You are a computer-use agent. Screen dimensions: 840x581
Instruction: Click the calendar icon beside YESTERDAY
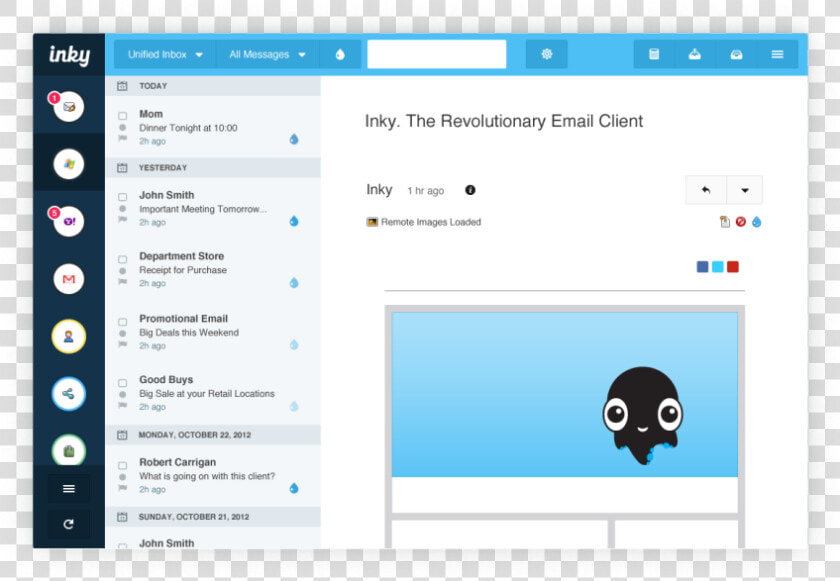pos(122,168)
